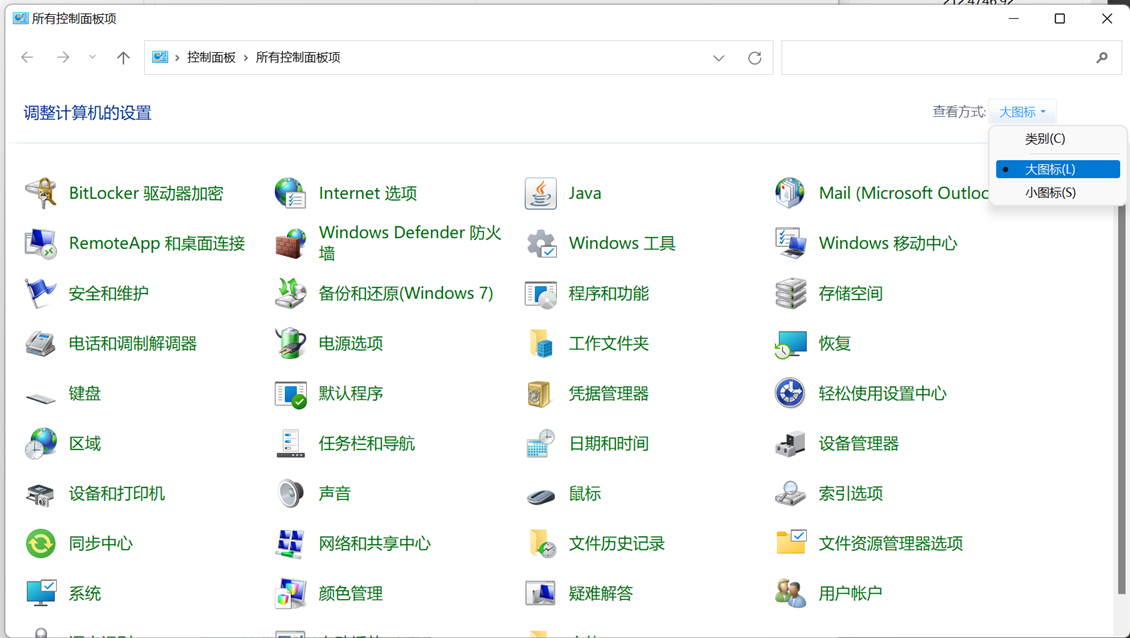1130x638 pixels.
Task: Go up one level with up arrow
Action: (x=123, y=57)
